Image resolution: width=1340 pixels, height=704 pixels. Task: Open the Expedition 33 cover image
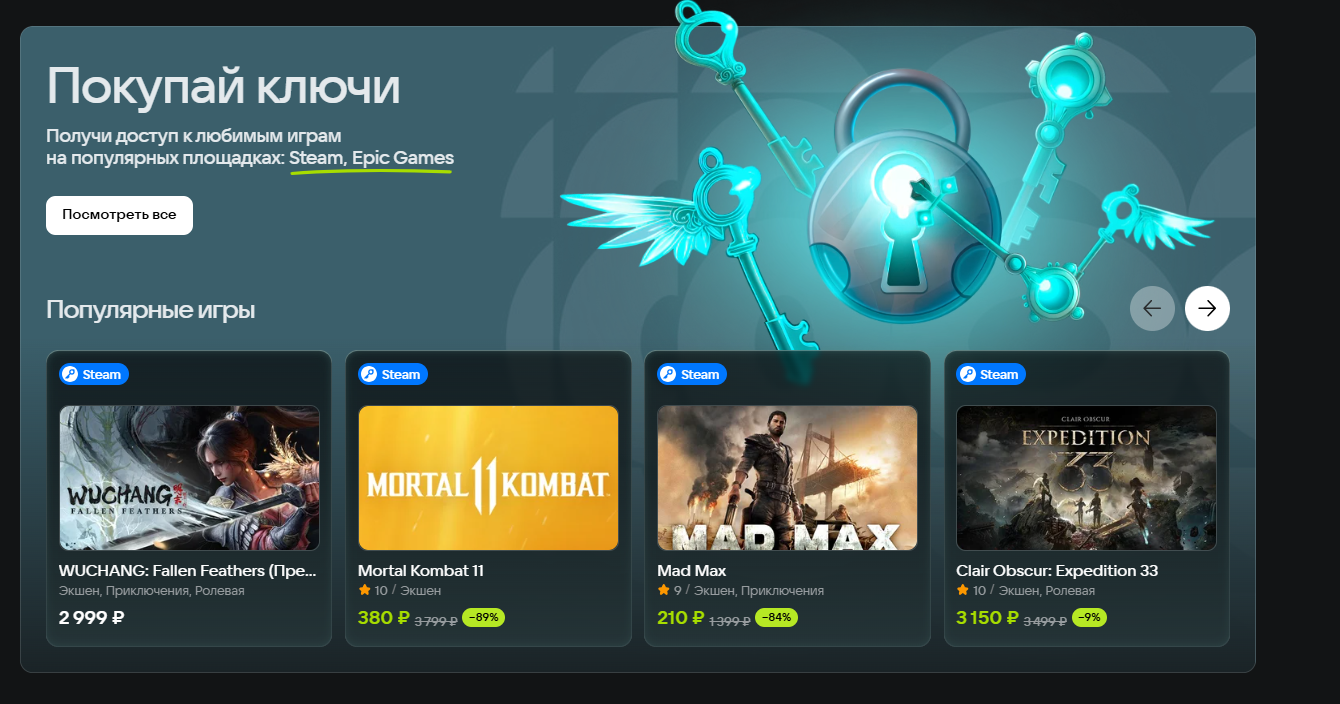point(1086,478)
